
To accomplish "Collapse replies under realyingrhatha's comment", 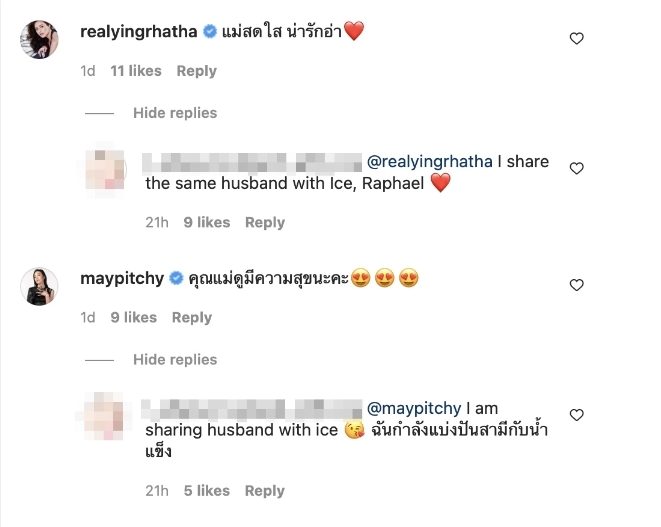I will 175,113.
